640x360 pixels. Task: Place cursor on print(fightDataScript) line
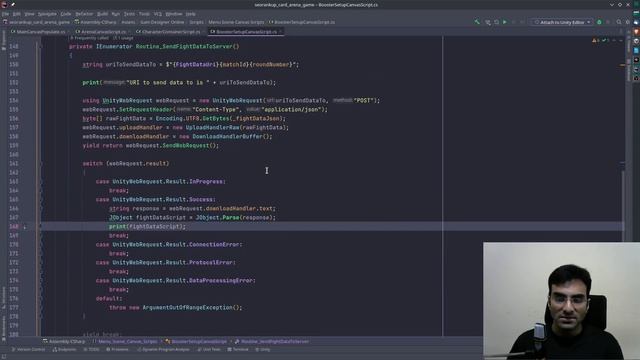tap(147, 227)
